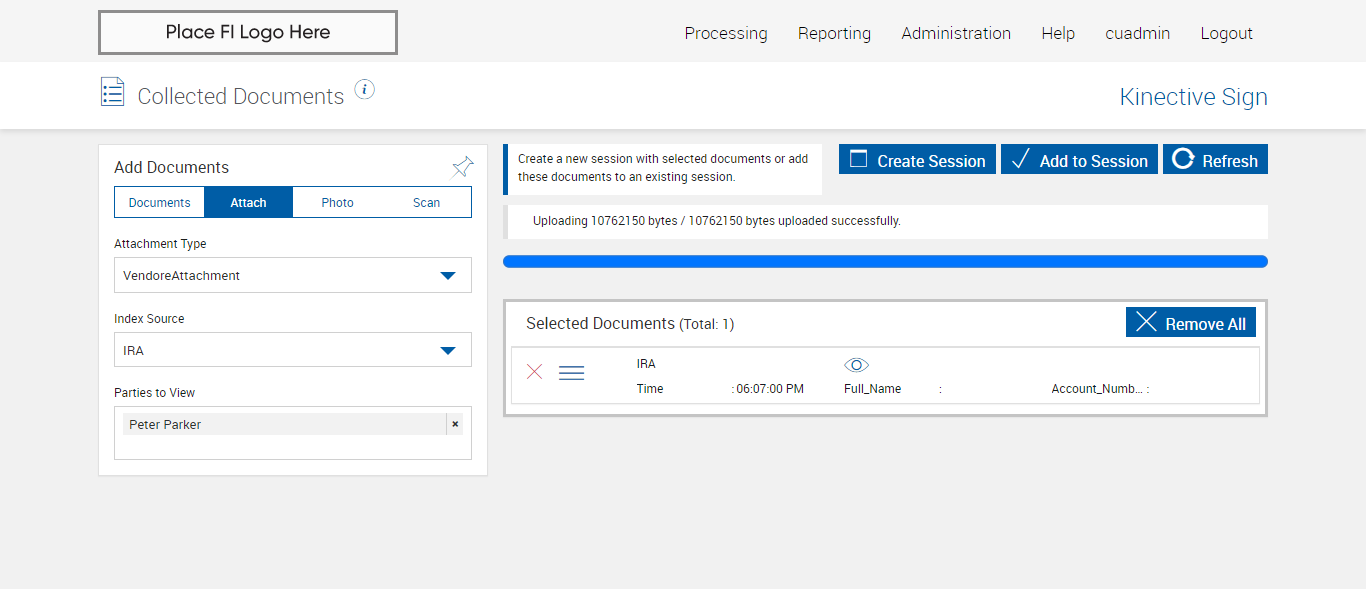Select the Photo tab

click(x=338, y=202)
